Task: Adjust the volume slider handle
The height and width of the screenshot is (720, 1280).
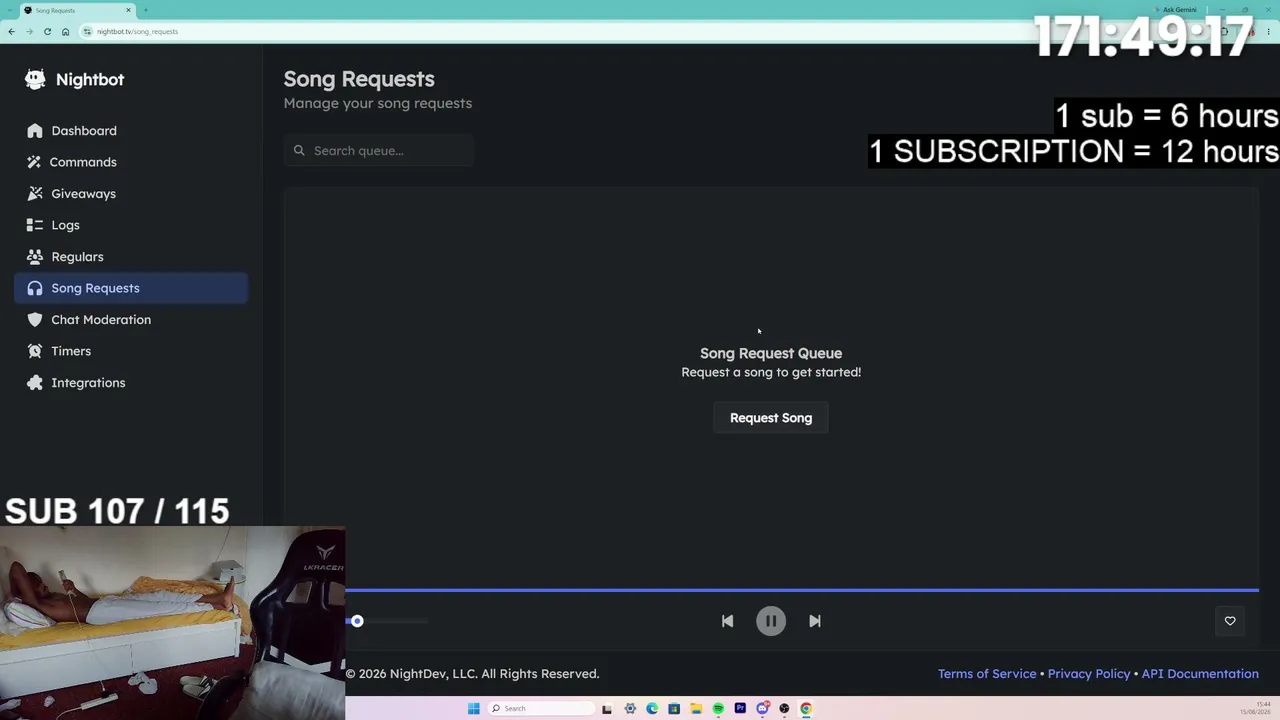Action: coord(357,621)
